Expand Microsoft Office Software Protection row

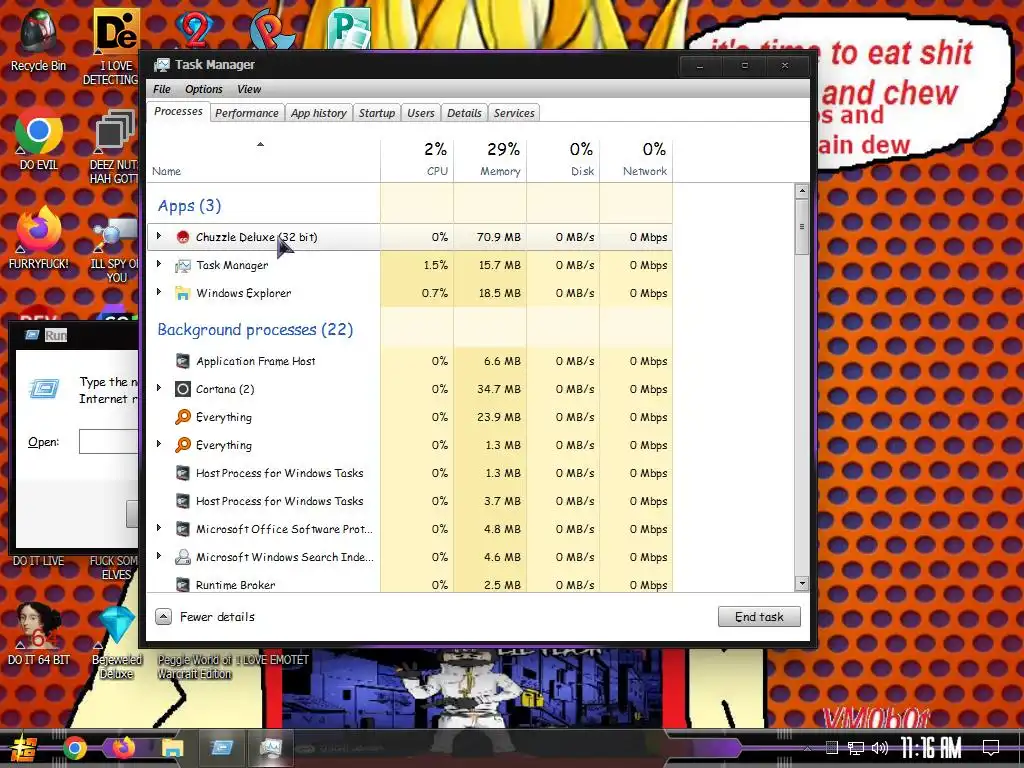click(159, 528)
